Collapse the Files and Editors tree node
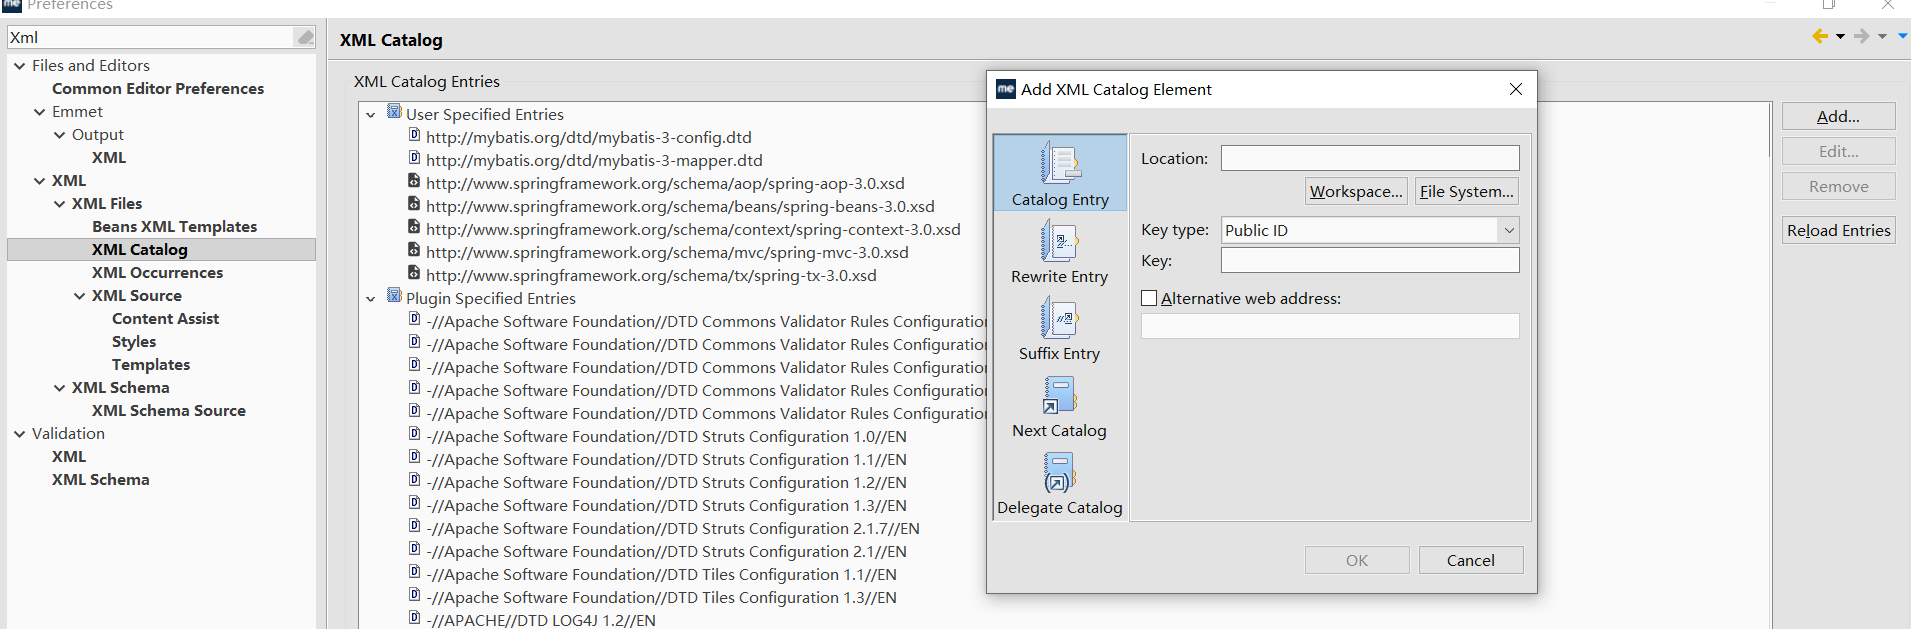 click(x=19, y=66)
